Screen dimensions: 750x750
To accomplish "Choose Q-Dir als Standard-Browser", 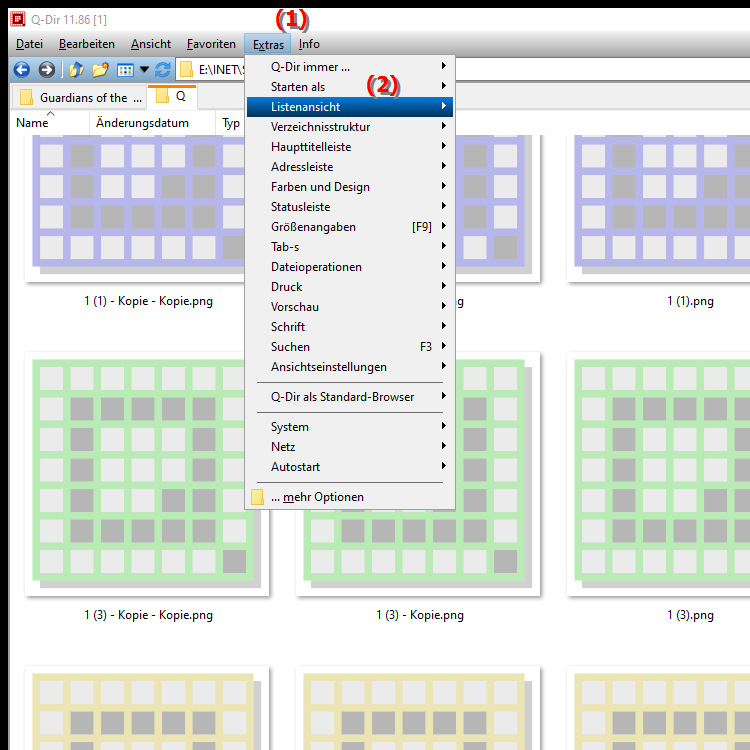I will [350, 397].
